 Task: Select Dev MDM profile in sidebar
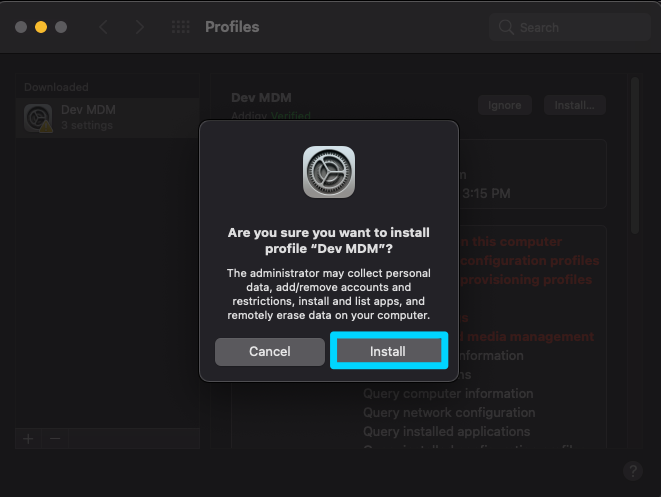click(x=107, y=118)
